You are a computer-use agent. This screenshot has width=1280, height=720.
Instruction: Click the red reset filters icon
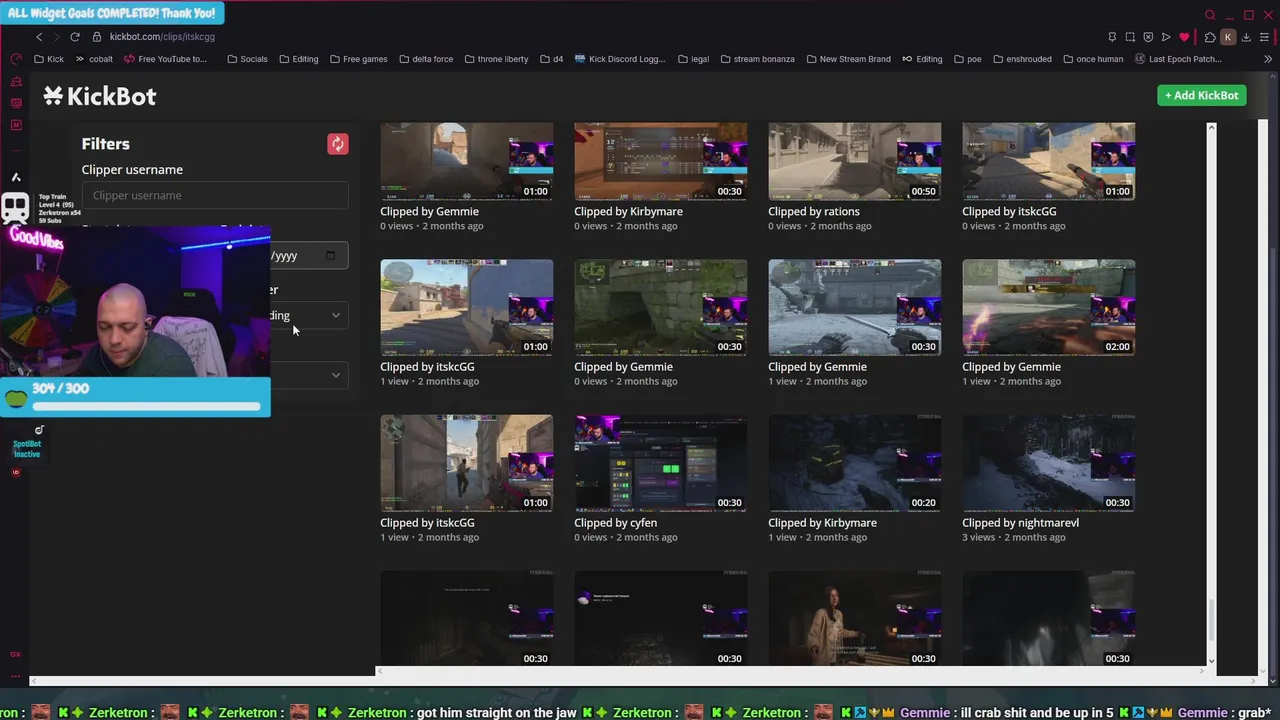338,144
